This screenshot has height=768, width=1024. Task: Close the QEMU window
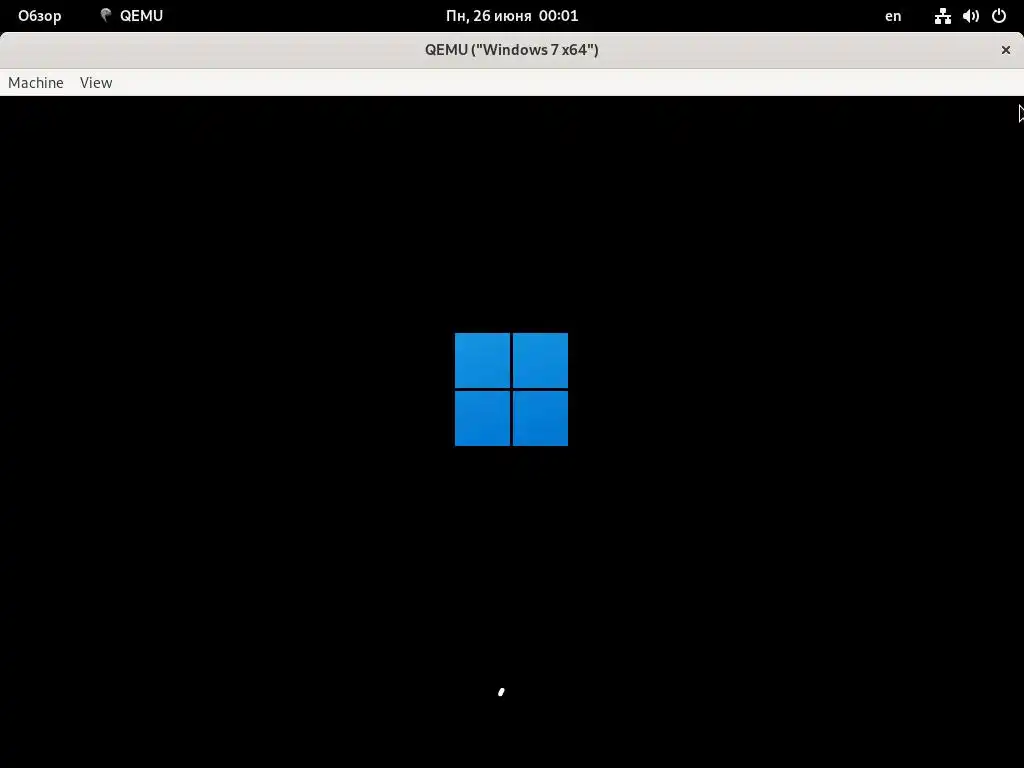tap(1006, 50)
